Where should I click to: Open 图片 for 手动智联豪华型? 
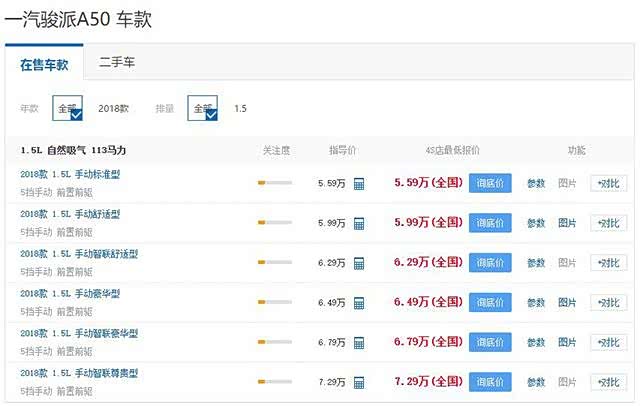click(x=567, y=342)
